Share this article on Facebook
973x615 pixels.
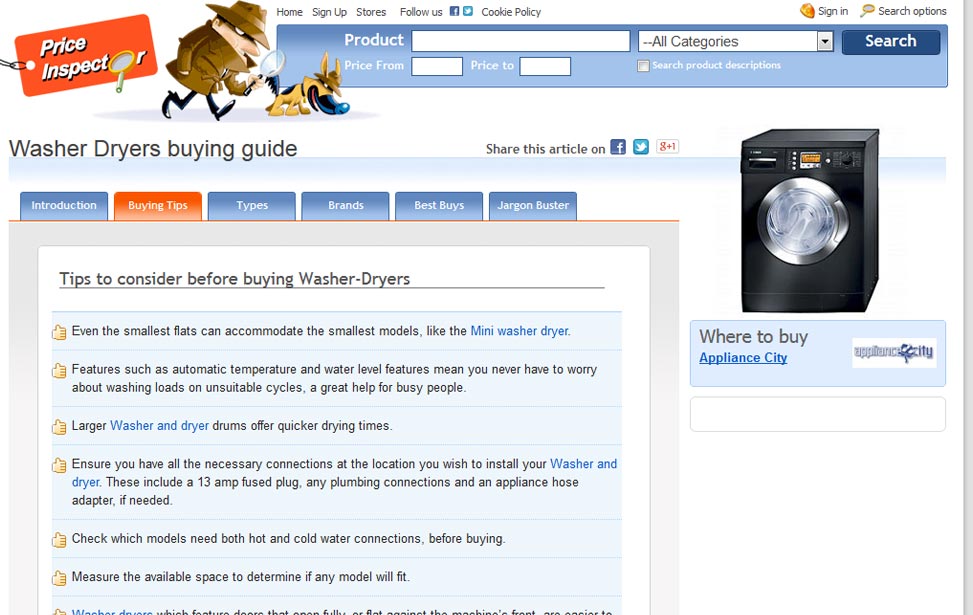tap(618, 147)
